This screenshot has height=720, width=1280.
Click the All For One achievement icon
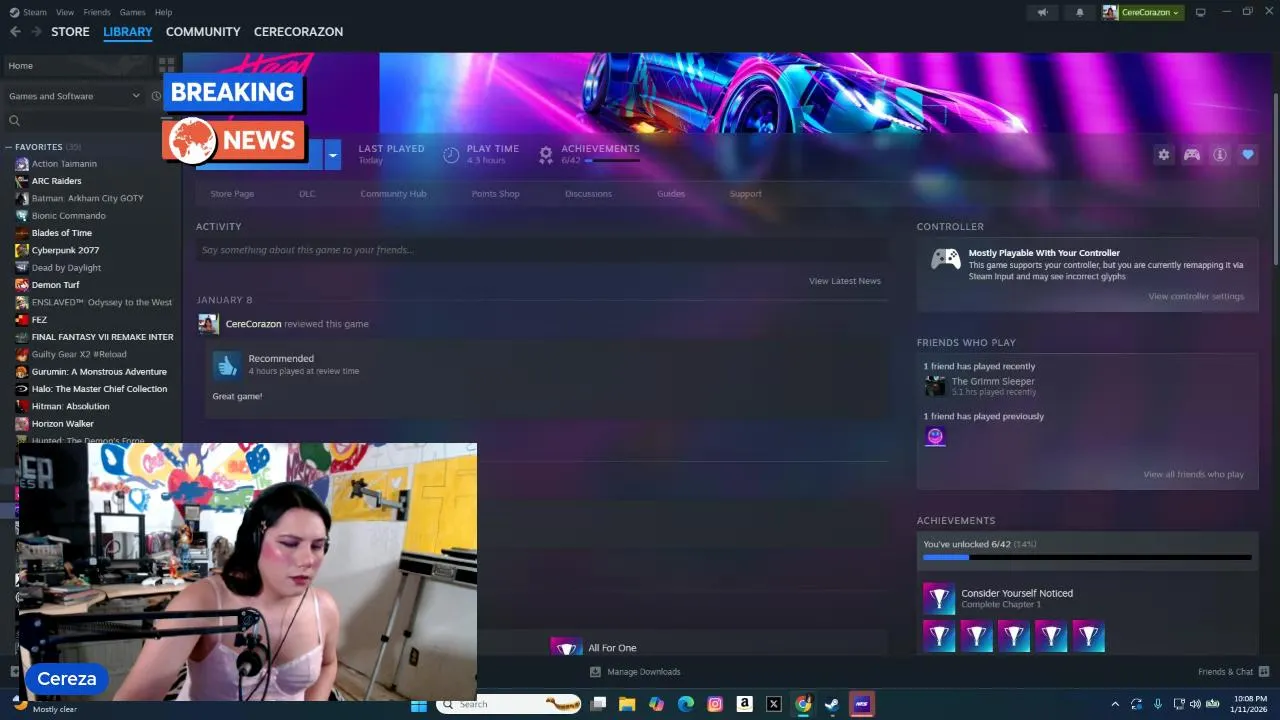coord(566,646)
